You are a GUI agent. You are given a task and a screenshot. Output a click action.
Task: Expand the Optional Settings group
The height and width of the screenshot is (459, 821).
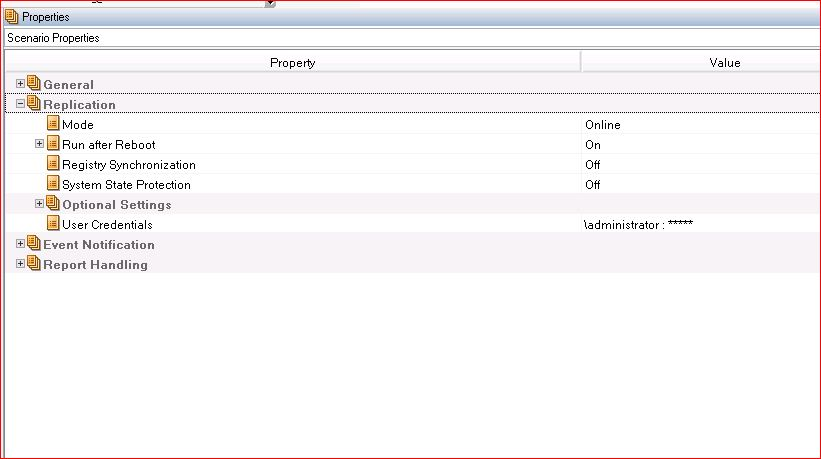point(39,204)
